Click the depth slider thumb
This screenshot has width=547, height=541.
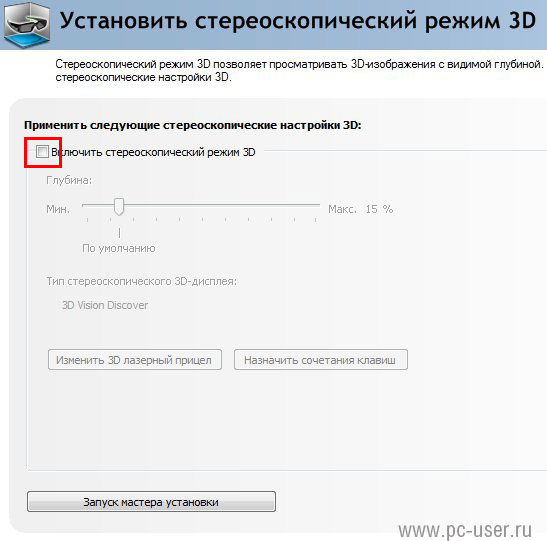[x=119, y=206]
